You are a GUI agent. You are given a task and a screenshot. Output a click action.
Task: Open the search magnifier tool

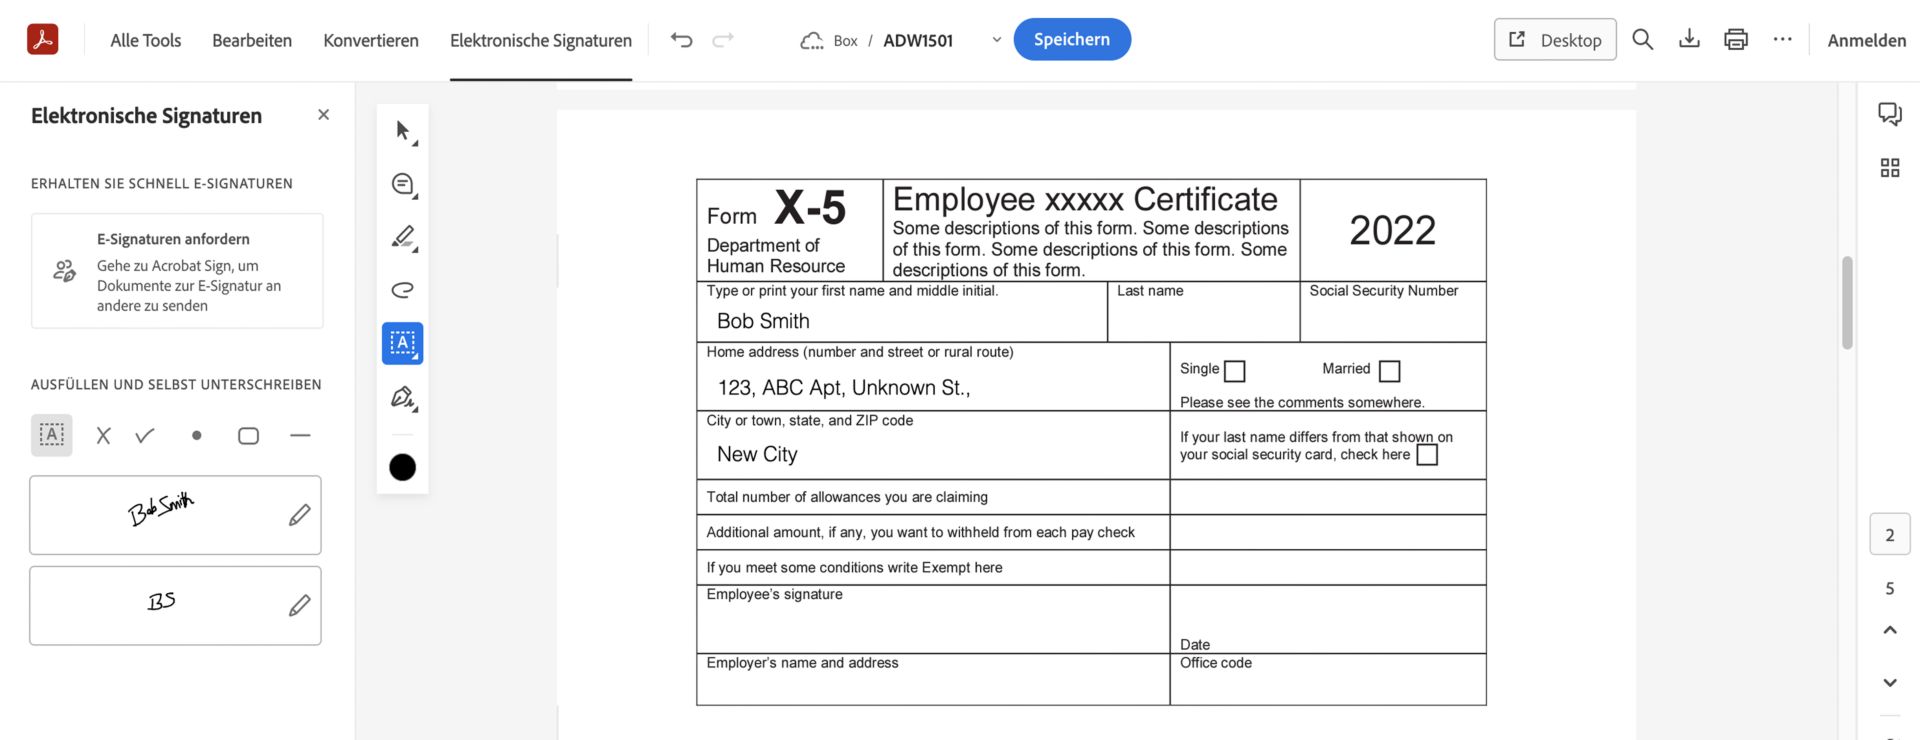[x=1642, y=39]
